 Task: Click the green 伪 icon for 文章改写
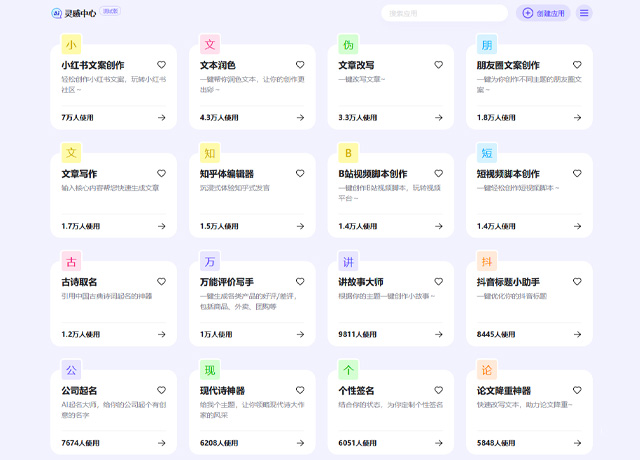[348, 45]
